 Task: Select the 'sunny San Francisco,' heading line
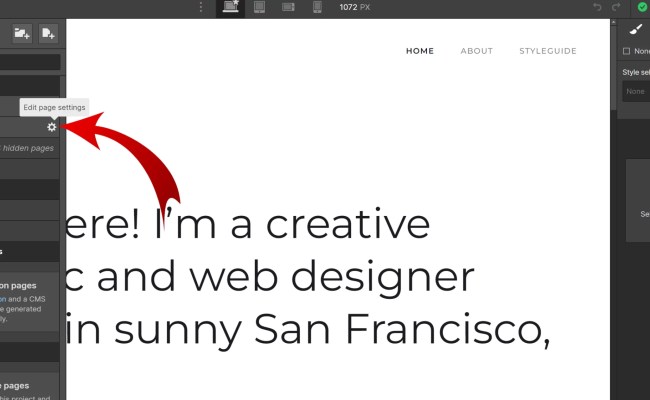point(332,330)
